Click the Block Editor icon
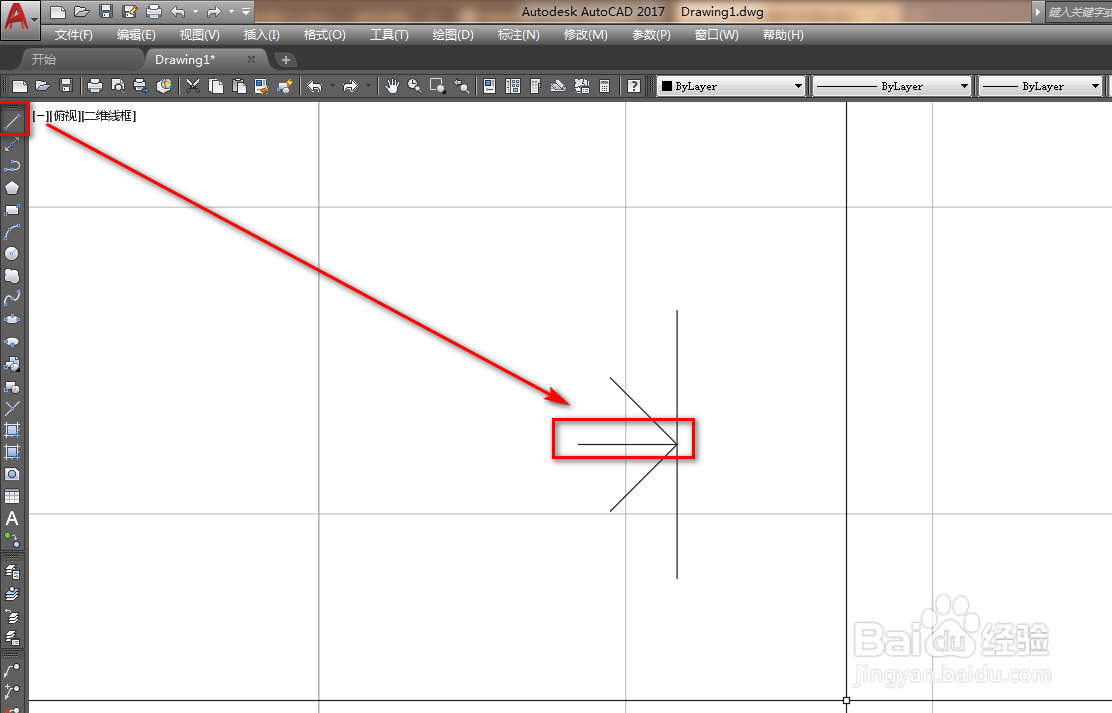Screen dimensions: 1112x713 click(x=285, y=87)
